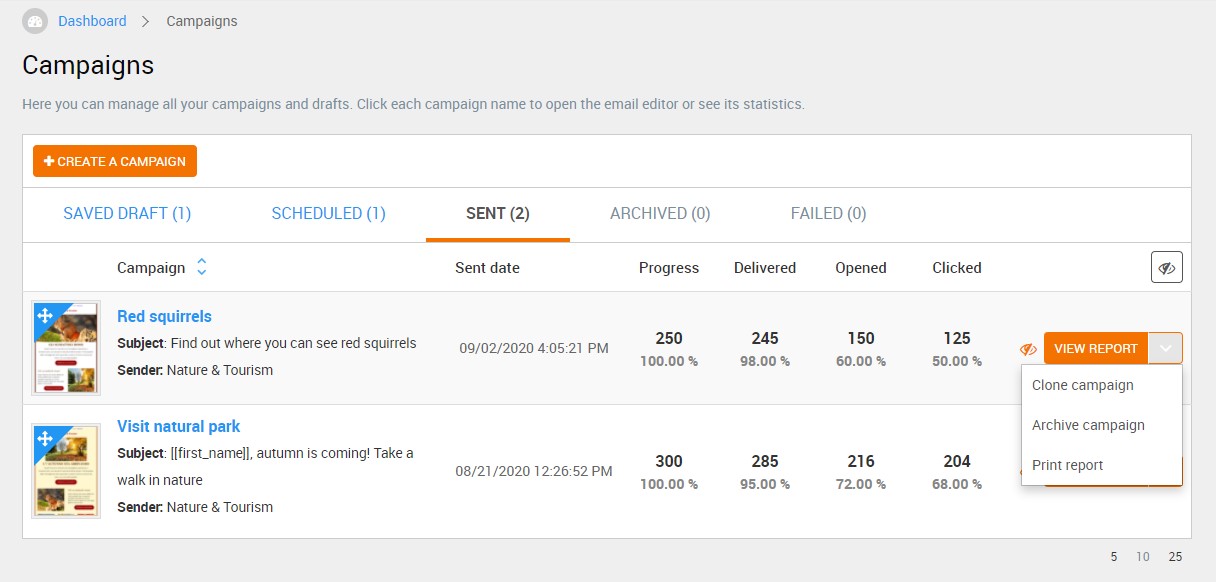Screen dimensions: 1216x582
Task: Open the Red squirrels campaign link
Action: click(164, 316)
